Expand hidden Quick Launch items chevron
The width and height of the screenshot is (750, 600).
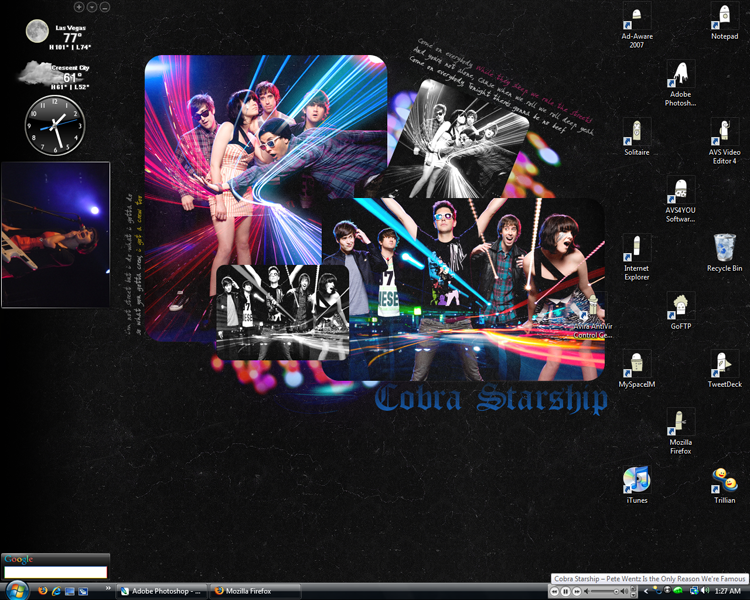pos(108,588)
